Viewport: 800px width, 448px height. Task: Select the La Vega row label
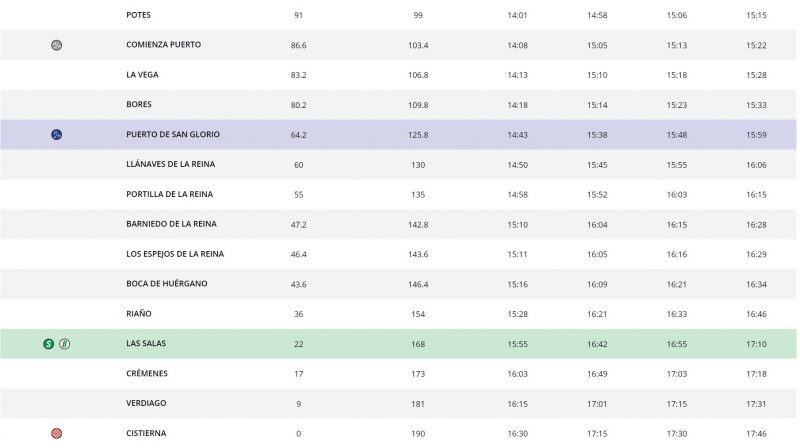(x=145, y=75)
